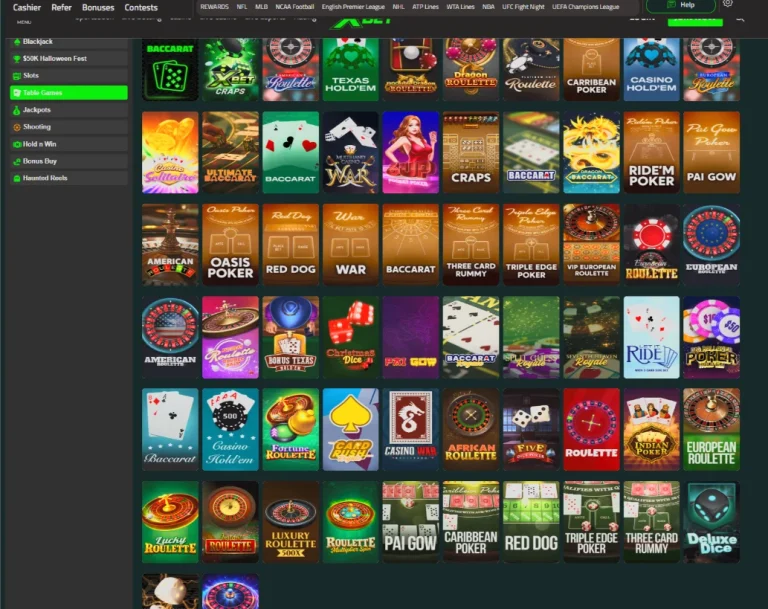This screenshot has width=768, height=609.
Task: Open the Bonuses menu item
Action: (98, 7)
